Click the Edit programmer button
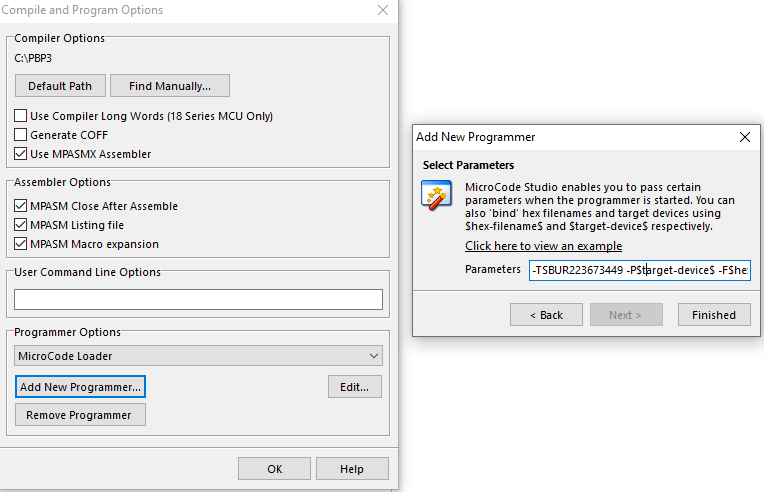 click(x=354, y=386)
